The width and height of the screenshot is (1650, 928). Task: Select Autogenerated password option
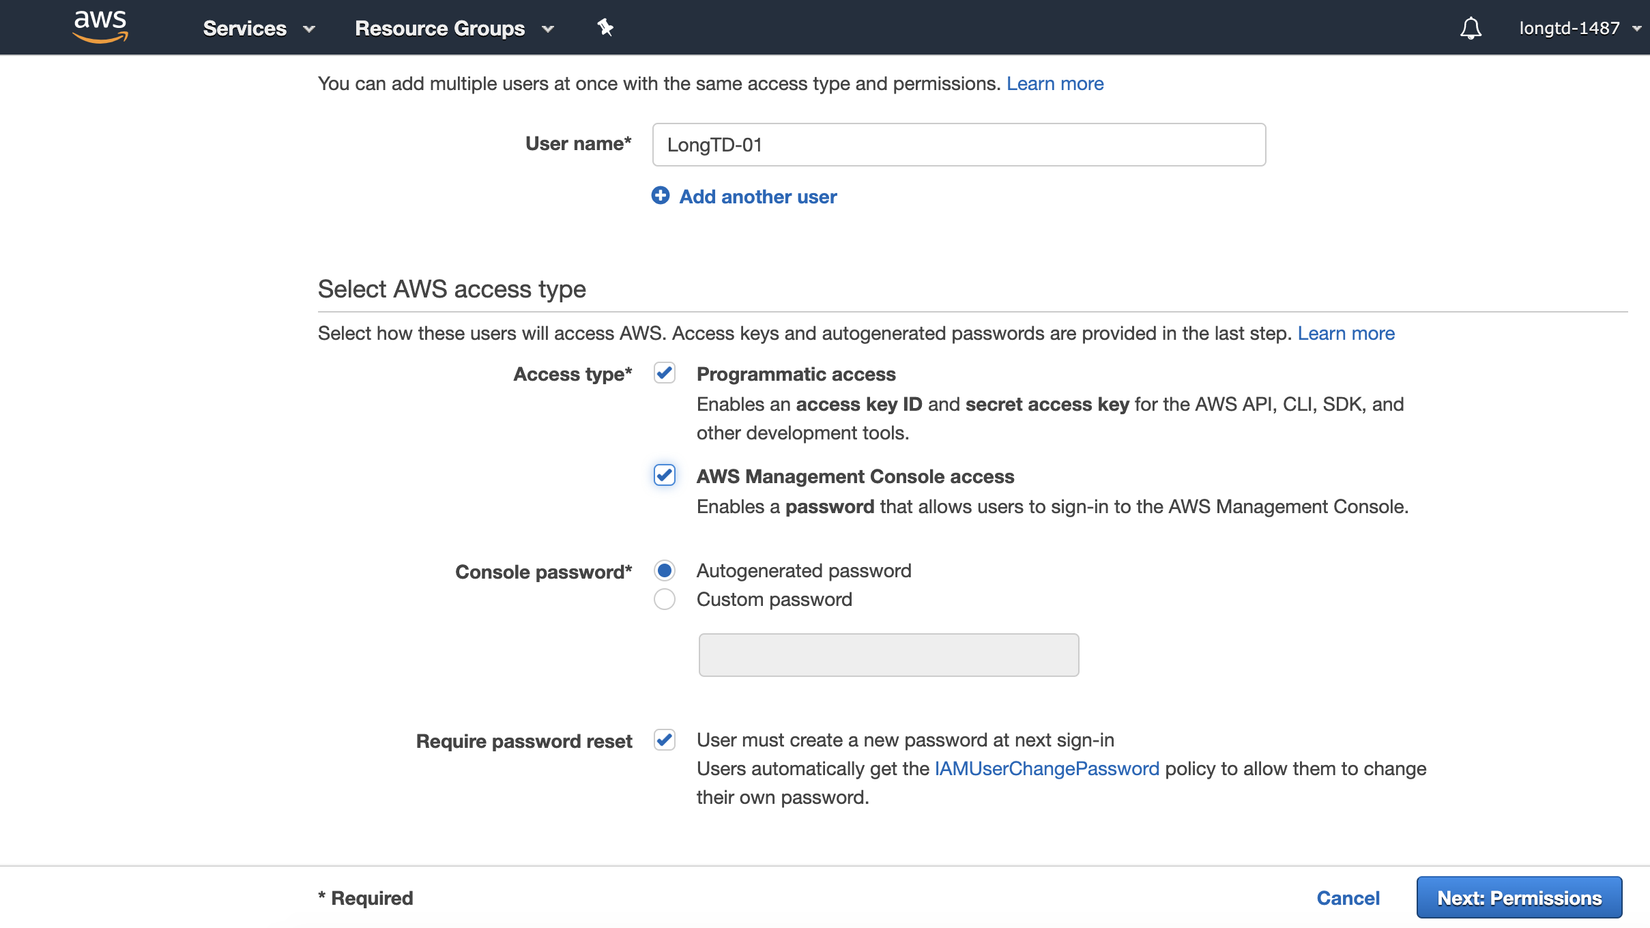[x=665, y=571]
